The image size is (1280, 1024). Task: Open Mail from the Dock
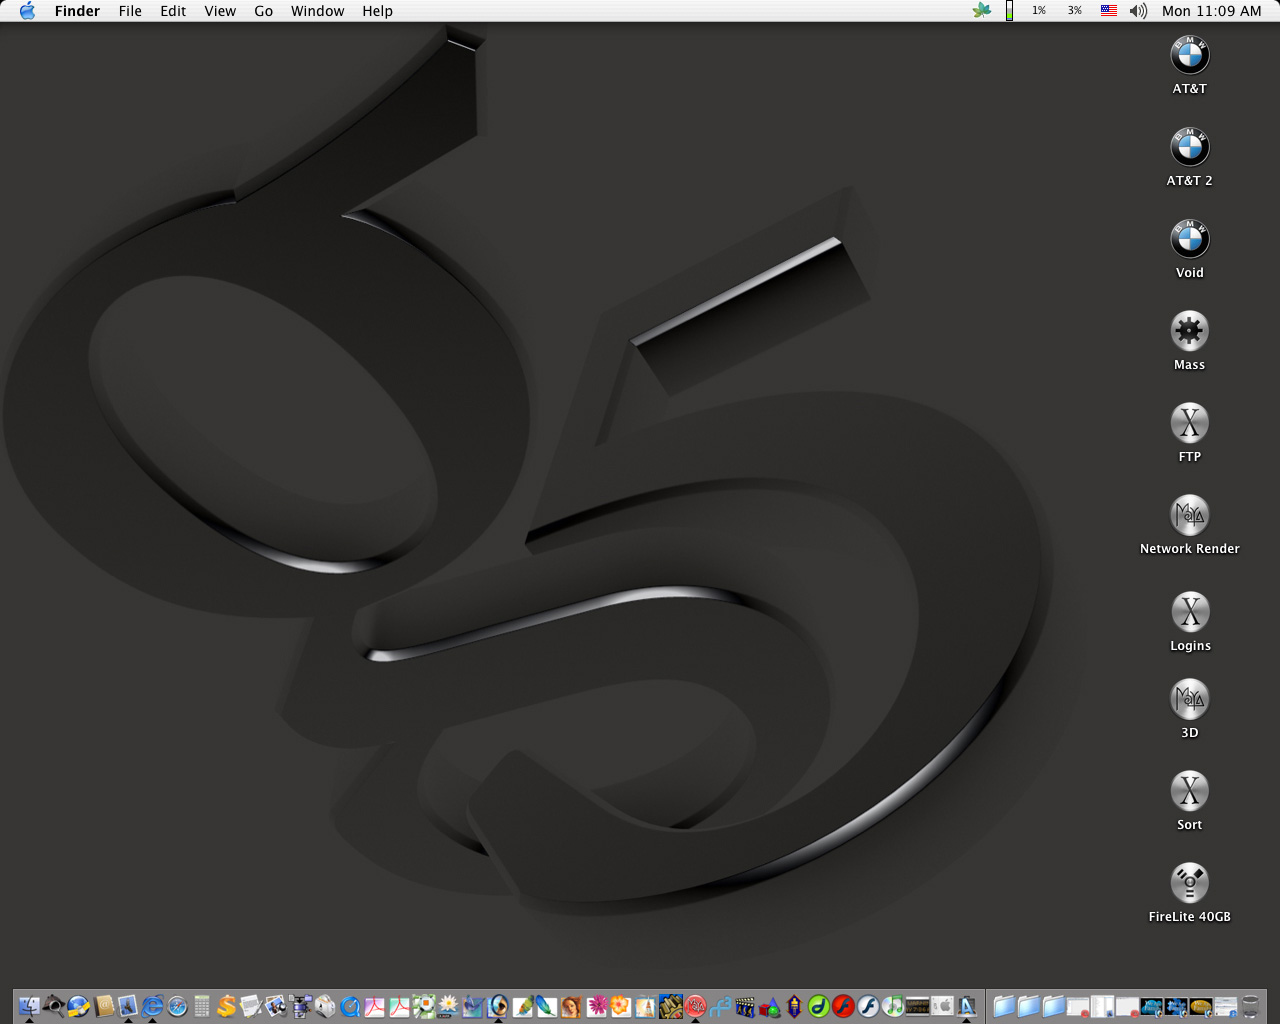128,1005
